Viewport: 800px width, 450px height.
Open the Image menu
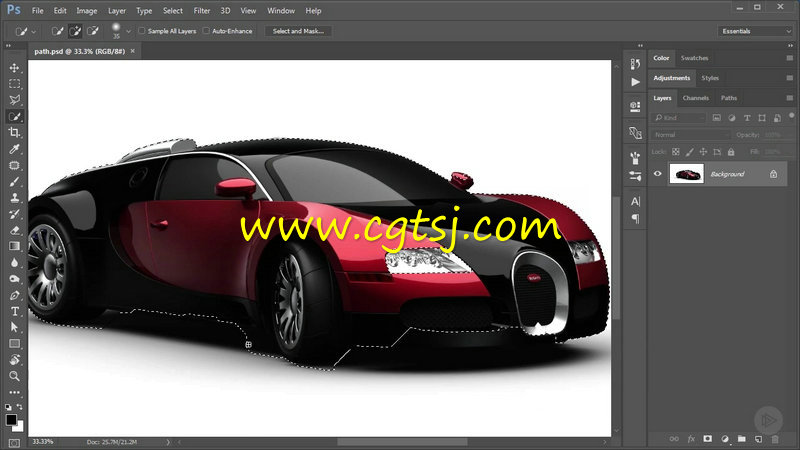[x=86, y=11]
